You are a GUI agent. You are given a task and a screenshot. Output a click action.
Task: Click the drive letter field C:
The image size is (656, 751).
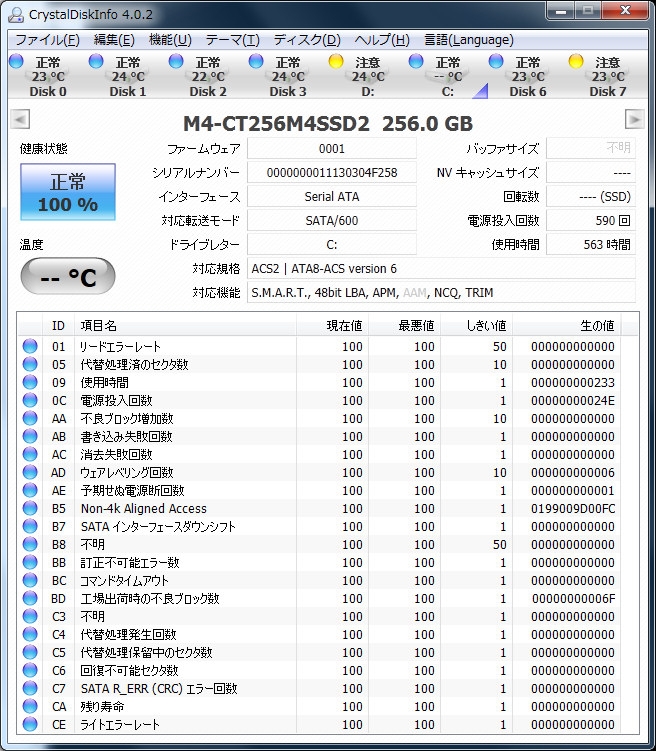click(332, 244)
